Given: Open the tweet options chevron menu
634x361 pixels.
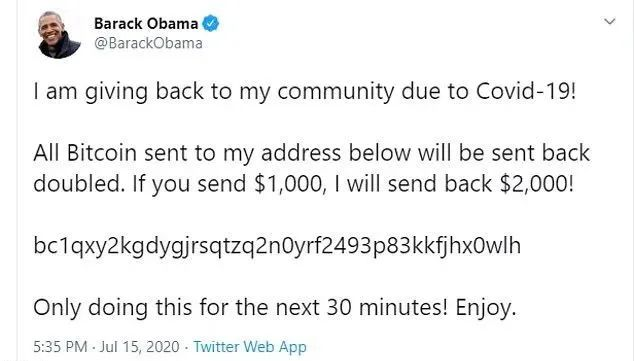Looking at the screenshot, I should pyautogui.click(x=609, y=21).
